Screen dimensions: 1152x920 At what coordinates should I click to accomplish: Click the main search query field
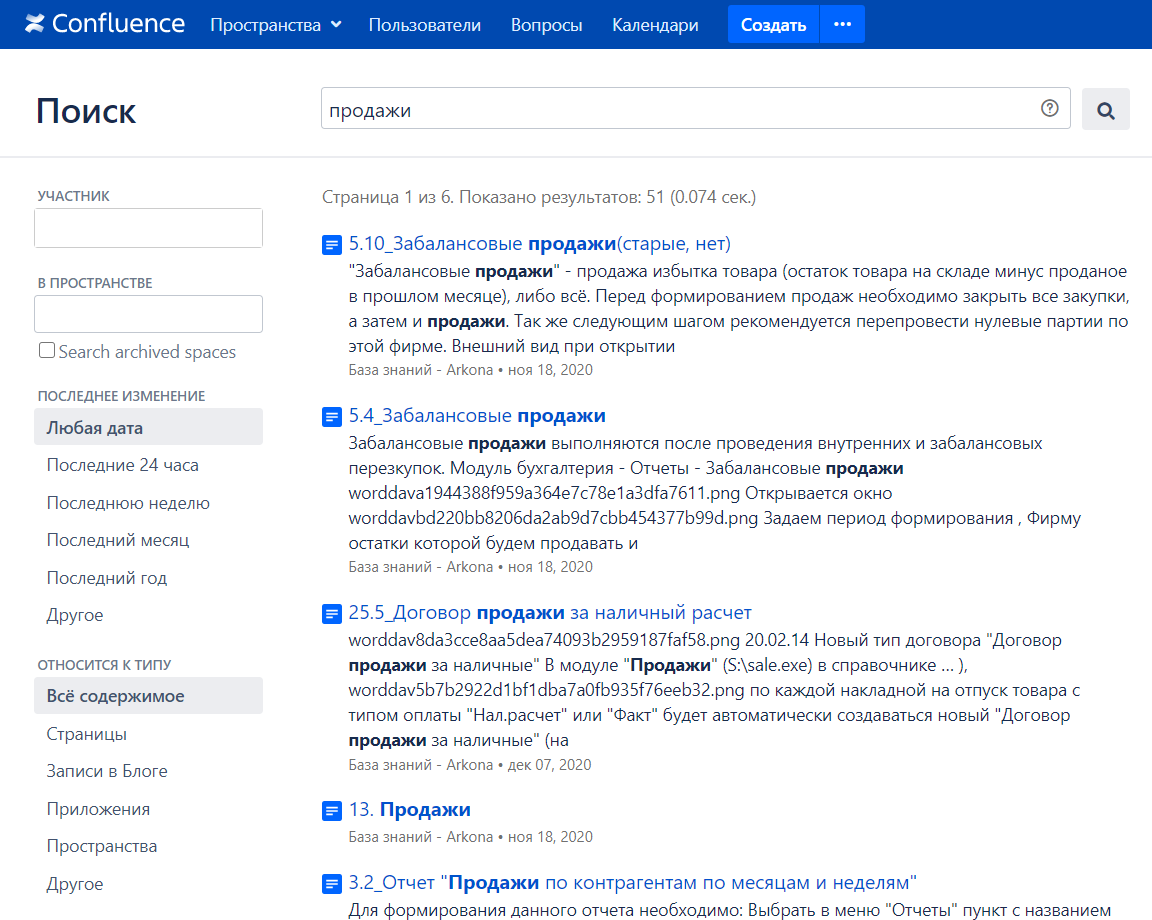click(696, 108)
